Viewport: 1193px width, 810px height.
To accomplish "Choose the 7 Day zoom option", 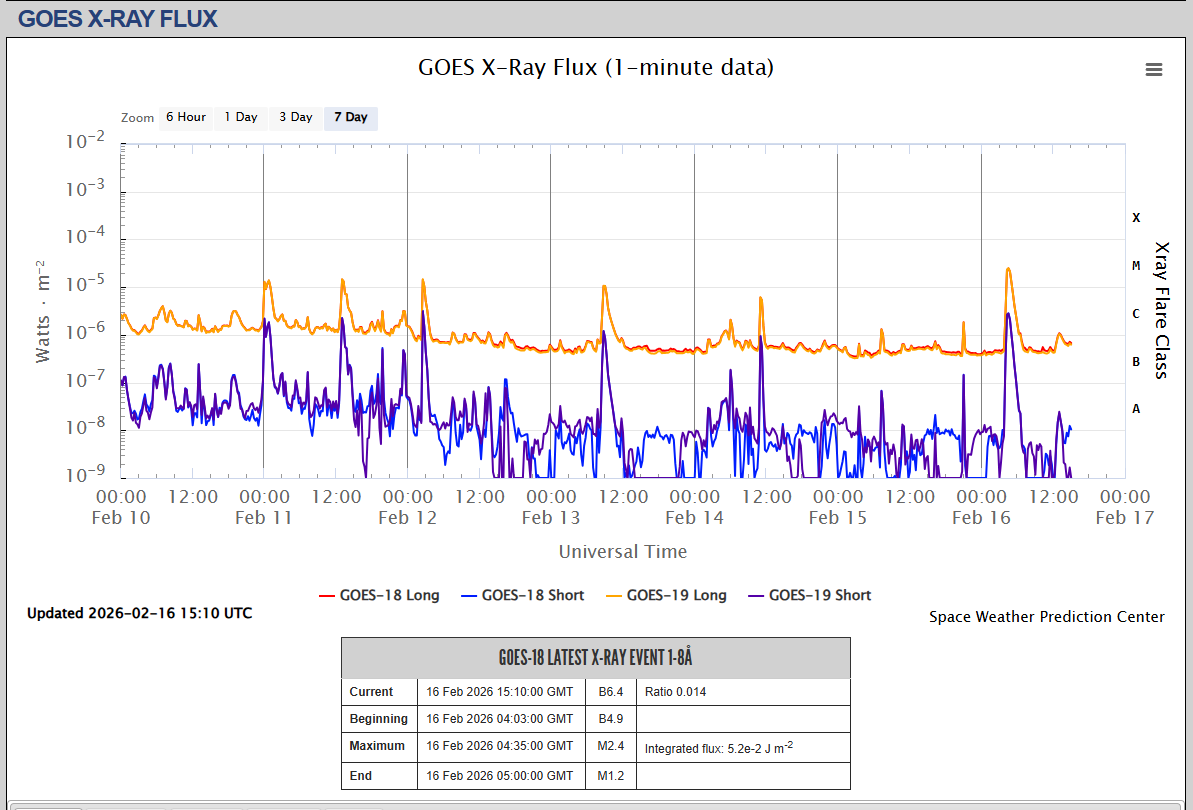I will (350, 118).
